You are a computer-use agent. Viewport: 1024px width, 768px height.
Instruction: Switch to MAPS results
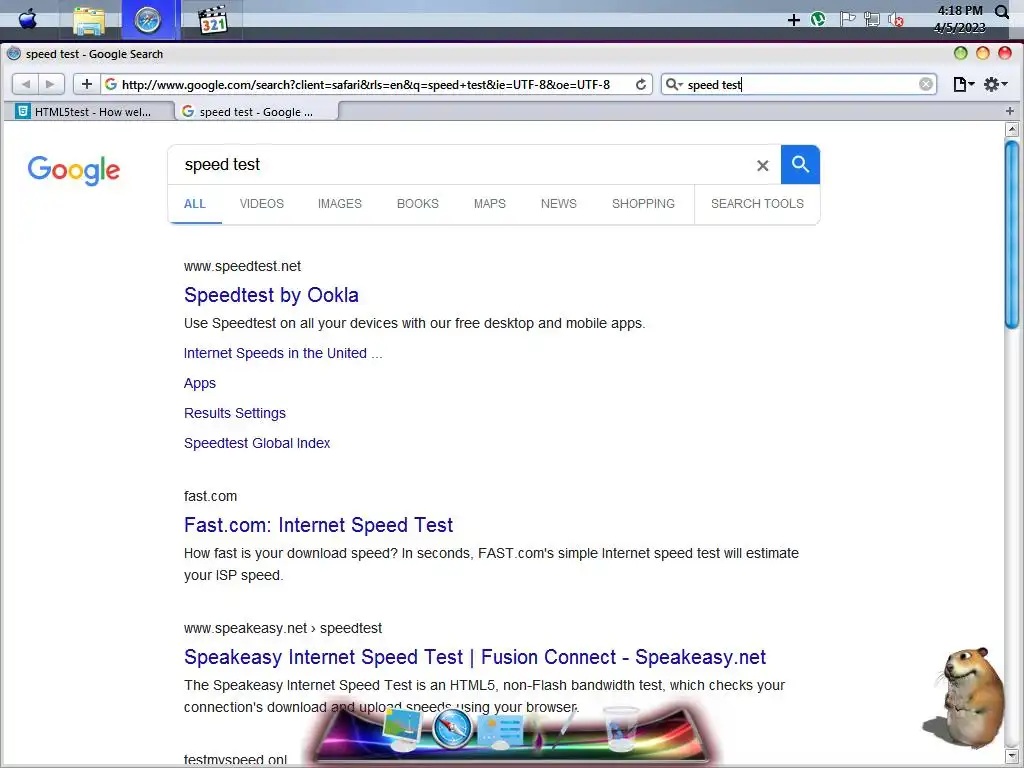[x=490, y=204]
